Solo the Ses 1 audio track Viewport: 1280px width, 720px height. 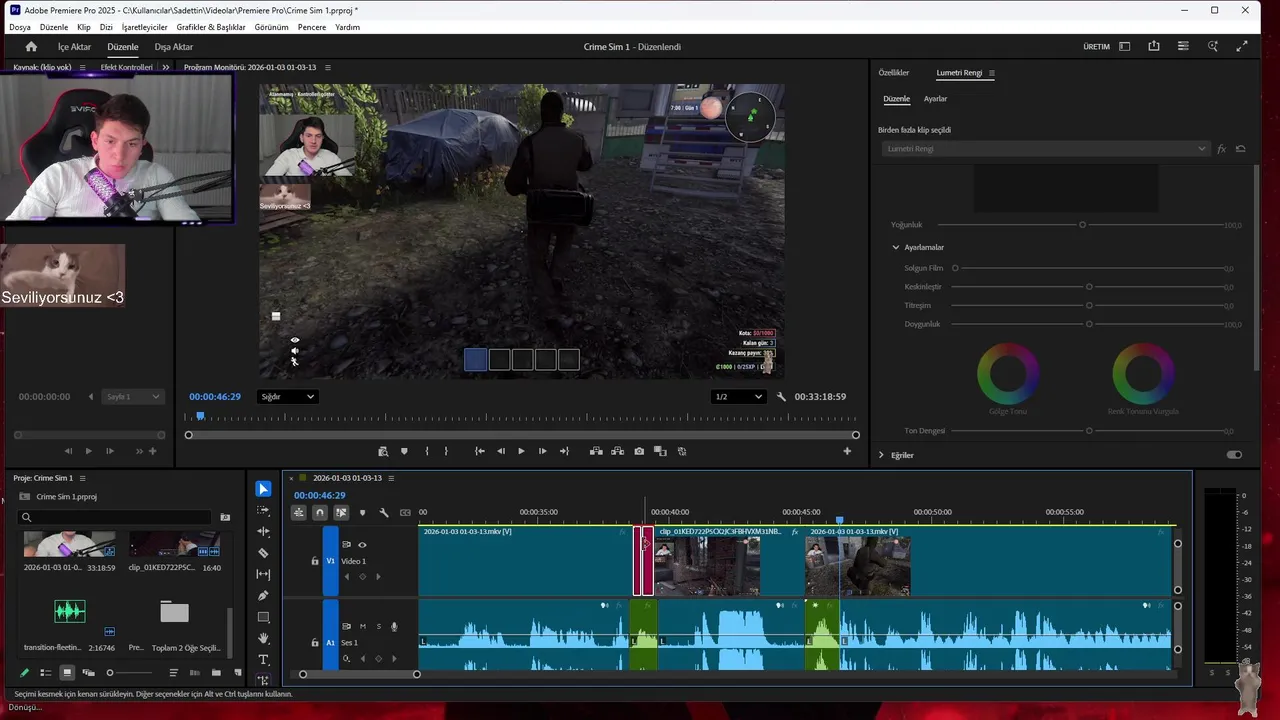[x=378, y=627]
